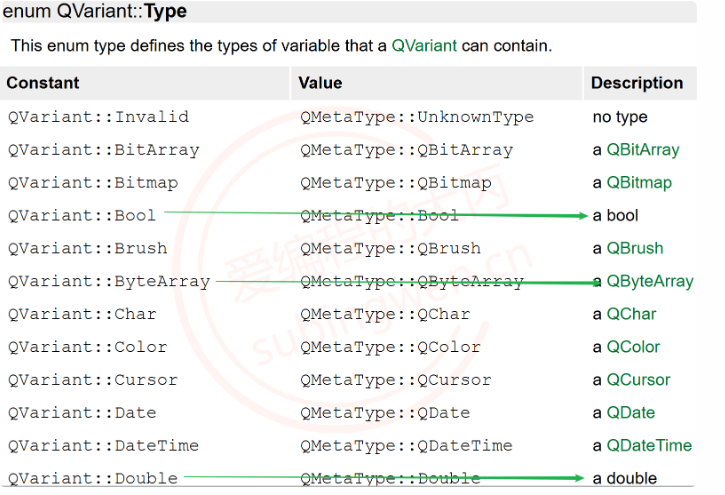Click the QCursor link
Screen dimensions: 725x495
pos(638,380)
